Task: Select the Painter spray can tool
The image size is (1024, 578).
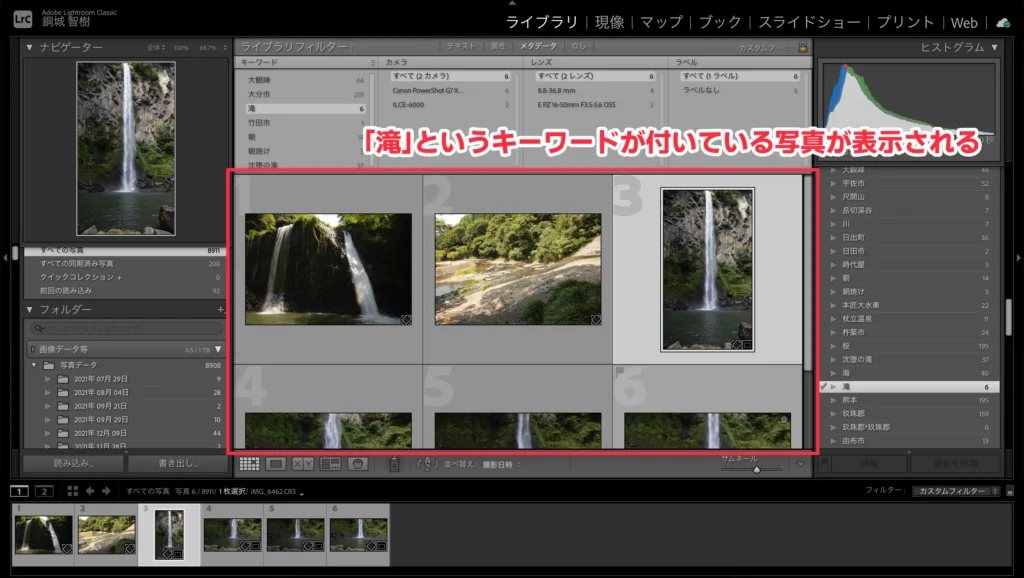Action: click(x=394, y=464)
